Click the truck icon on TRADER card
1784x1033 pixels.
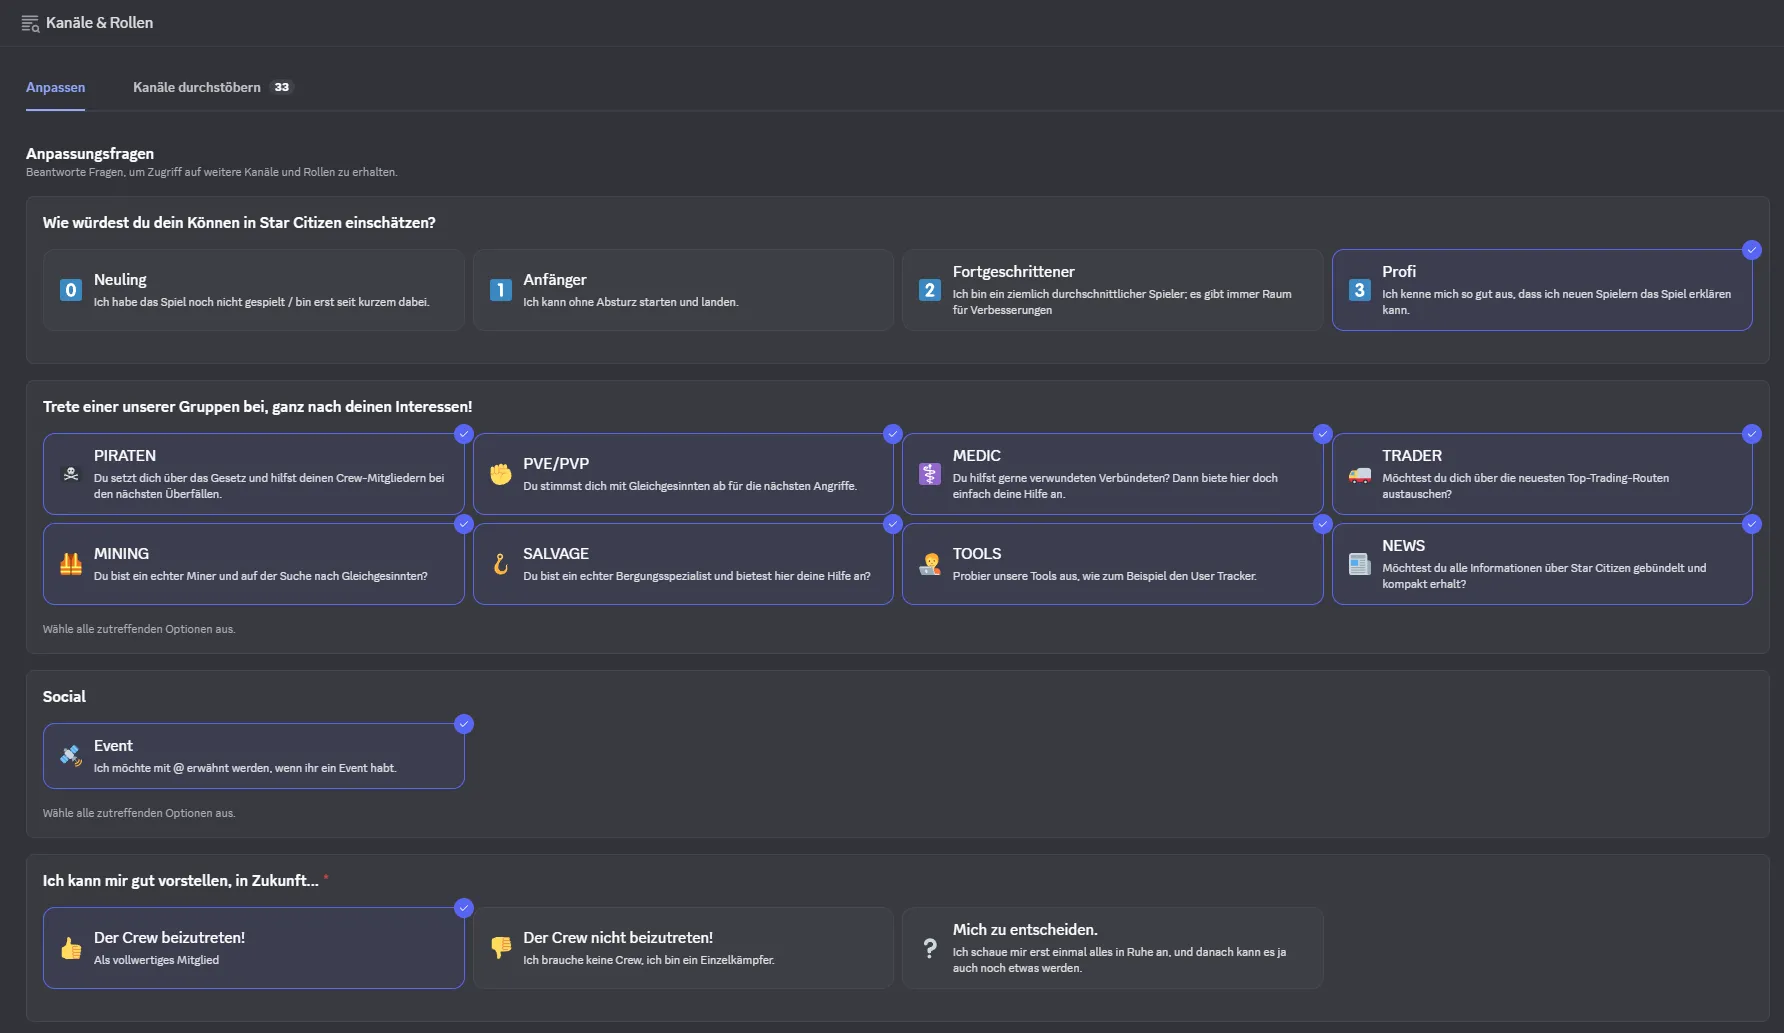click(x=1360, y=474)
